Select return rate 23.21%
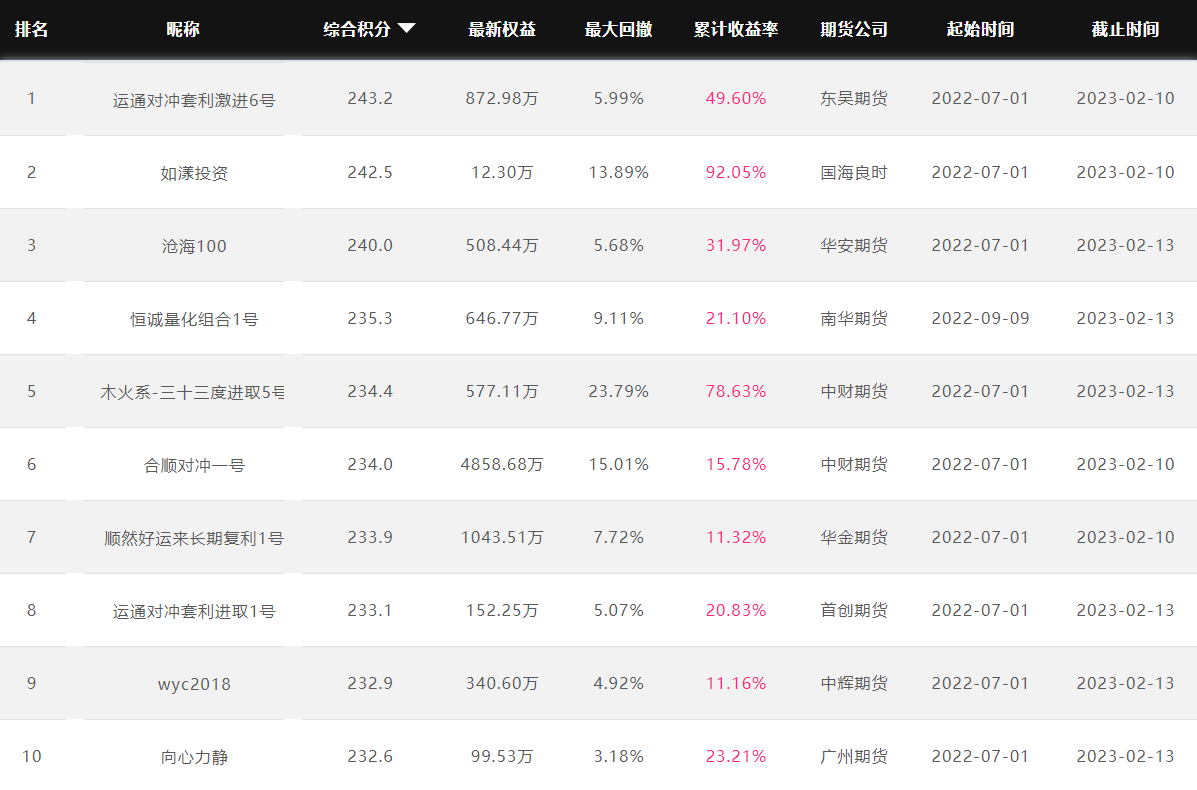1197x790 pixels. (736, 756)
